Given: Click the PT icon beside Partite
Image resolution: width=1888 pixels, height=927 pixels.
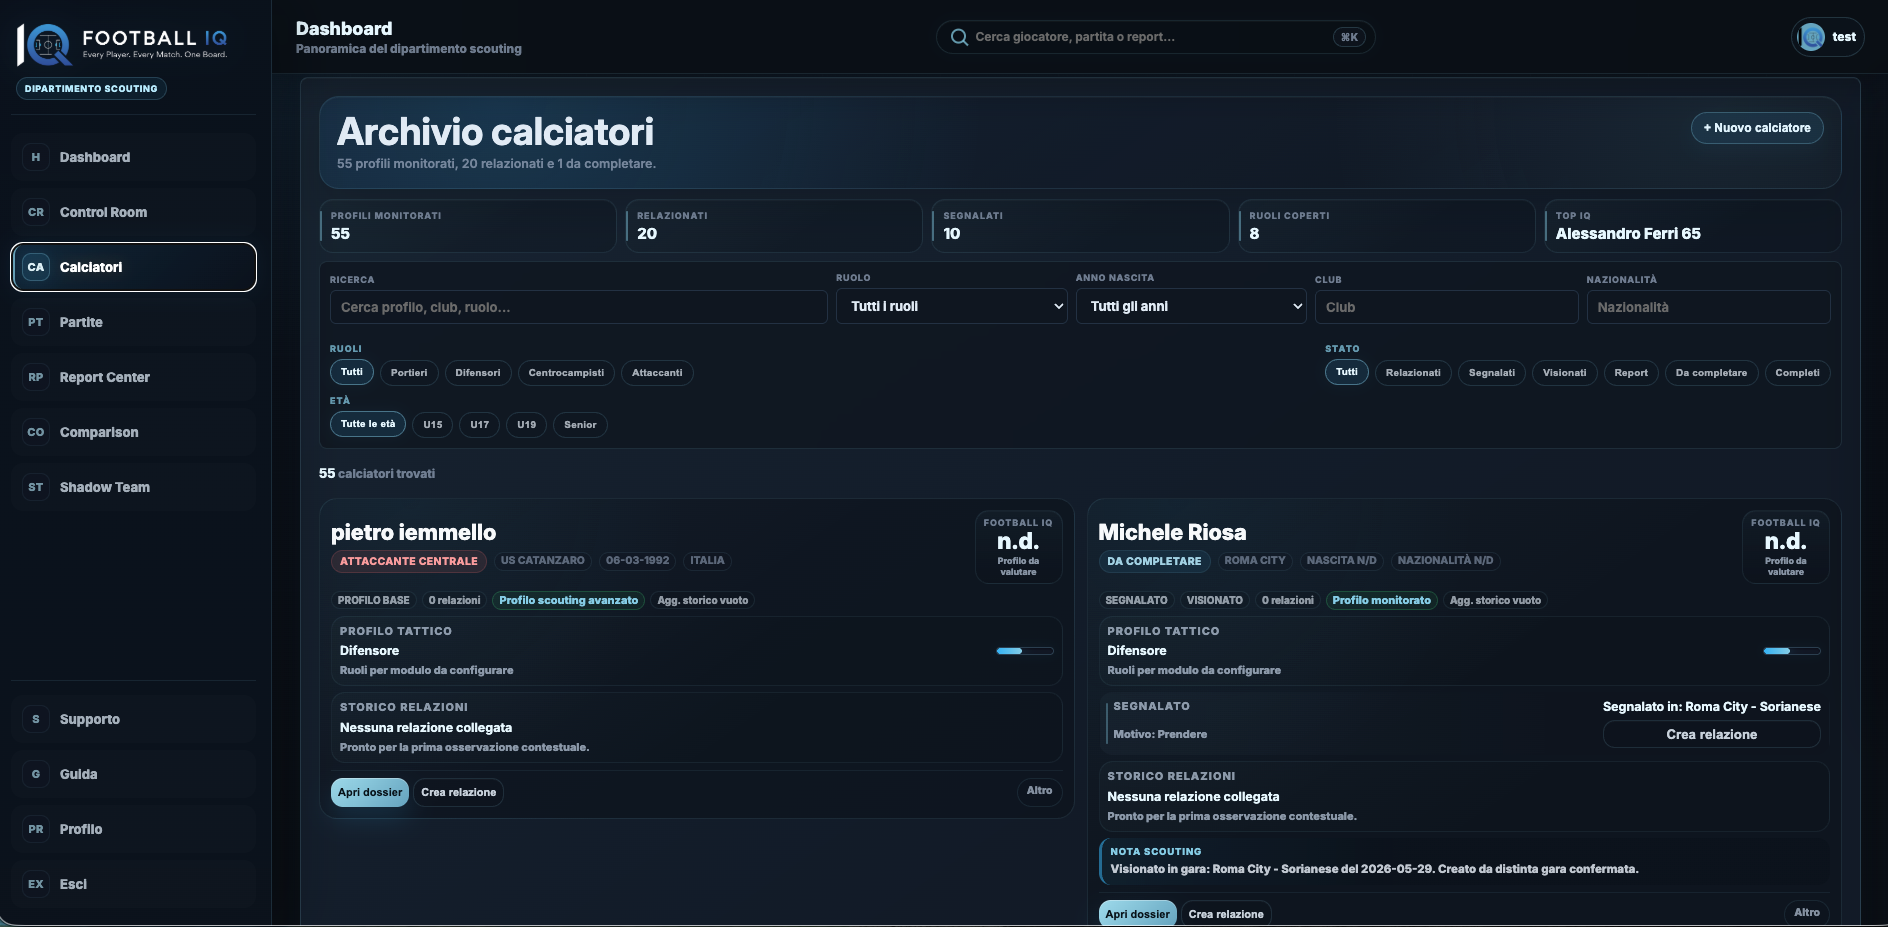Looking at the screenshot, I should [36, 322].
